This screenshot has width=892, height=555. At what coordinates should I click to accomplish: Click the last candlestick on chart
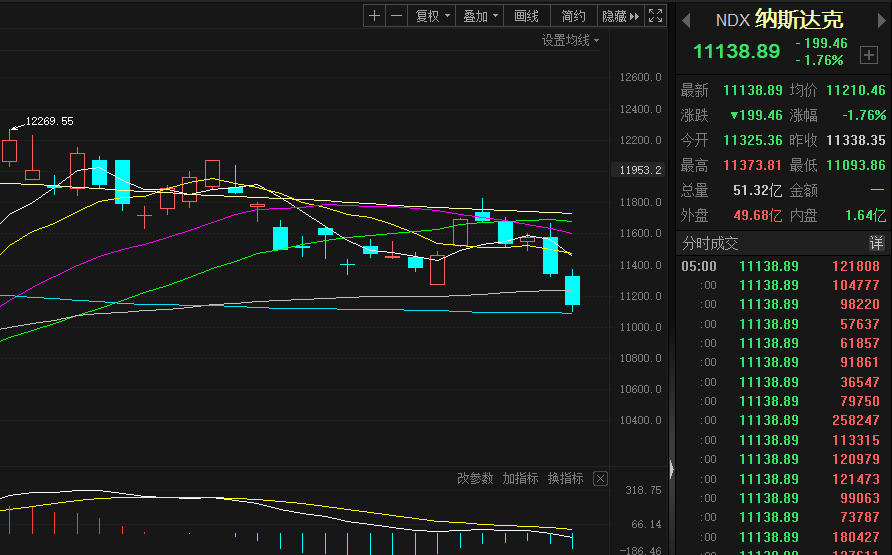(573, 290)
